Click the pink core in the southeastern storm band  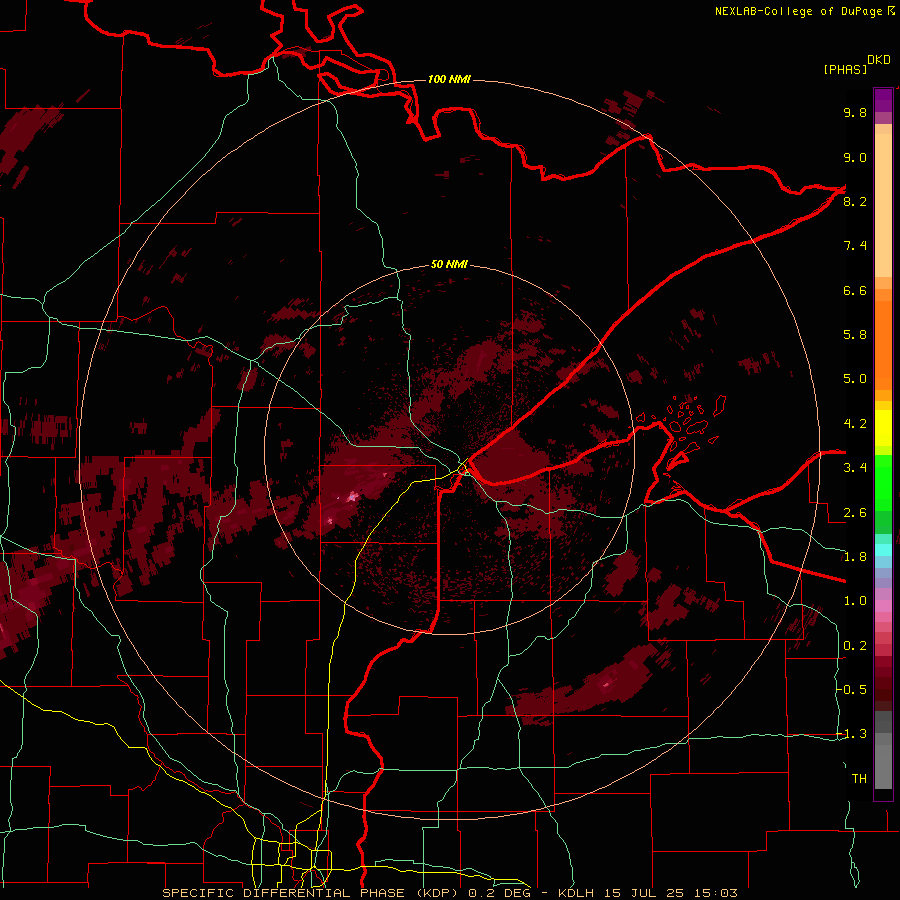pyautogui.click(x=607, y=684)
